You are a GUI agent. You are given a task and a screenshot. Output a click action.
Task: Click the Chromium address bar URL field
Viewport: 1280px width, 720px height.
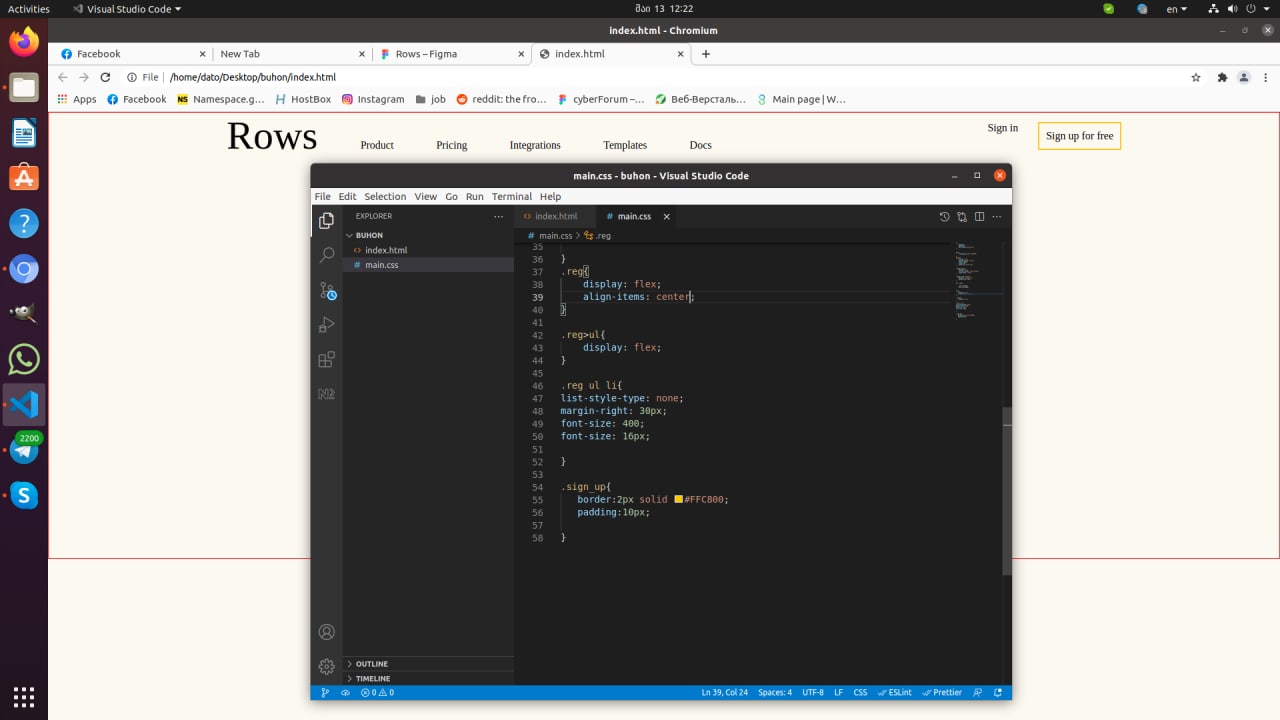[650, 77]
